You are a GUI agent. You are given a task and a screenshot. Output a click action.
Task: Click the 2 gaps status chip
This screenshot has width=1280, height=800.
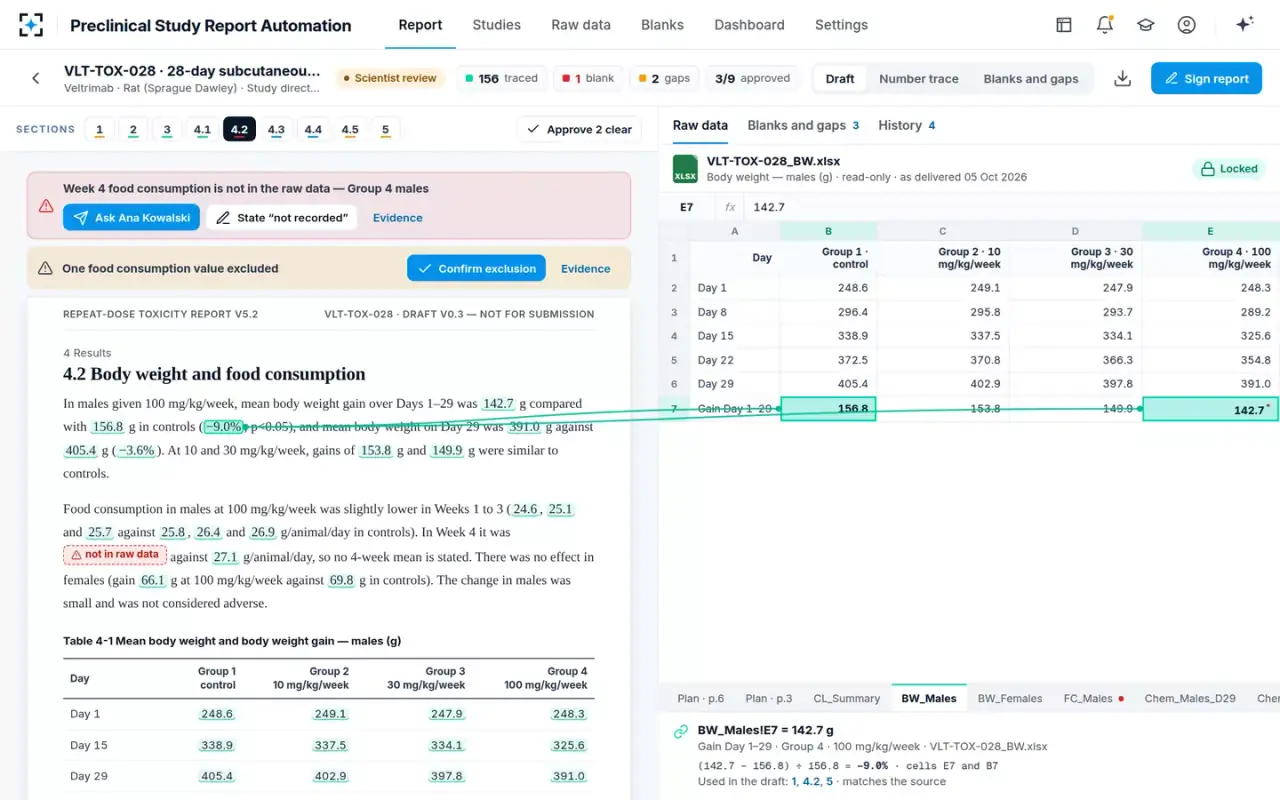pyautogui.click(x=664, y=78)
